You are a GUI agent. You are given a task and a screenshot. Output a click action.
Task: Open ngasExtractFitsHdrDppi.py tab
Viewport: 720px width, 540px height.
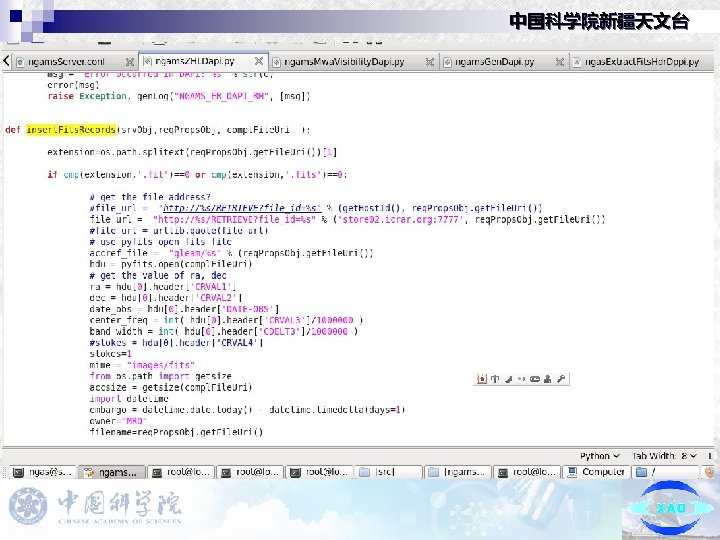642,62
